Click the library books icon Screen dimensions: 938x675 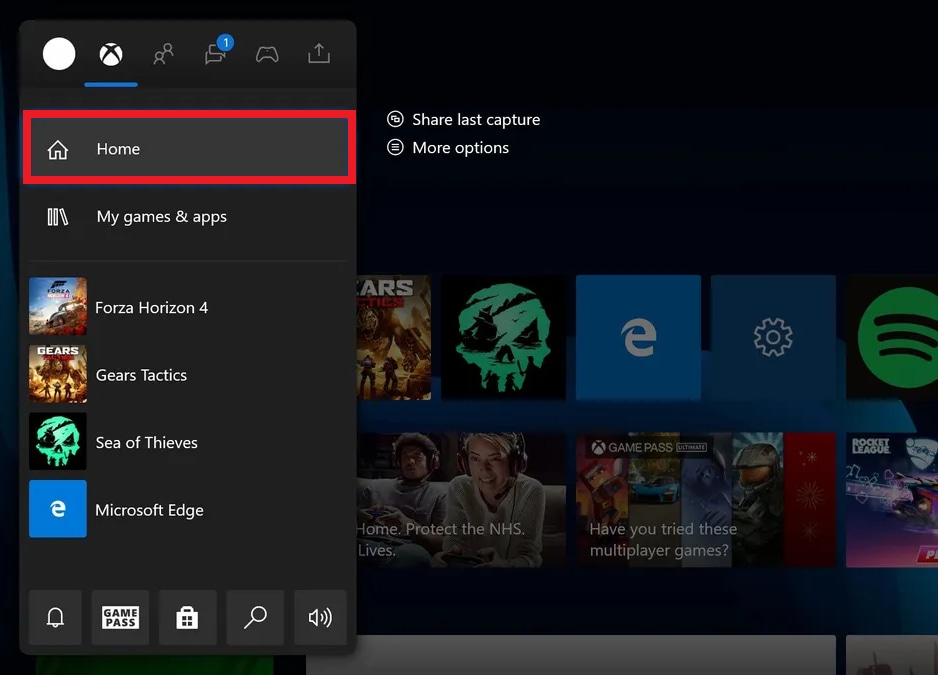tap(58, 217)
